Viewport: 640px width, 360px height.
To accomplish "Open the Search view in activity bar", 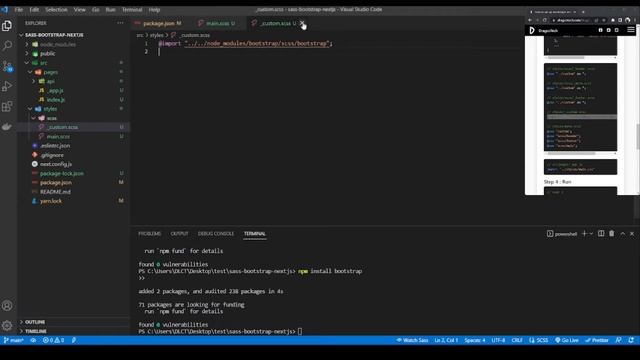I will [7, 45].
